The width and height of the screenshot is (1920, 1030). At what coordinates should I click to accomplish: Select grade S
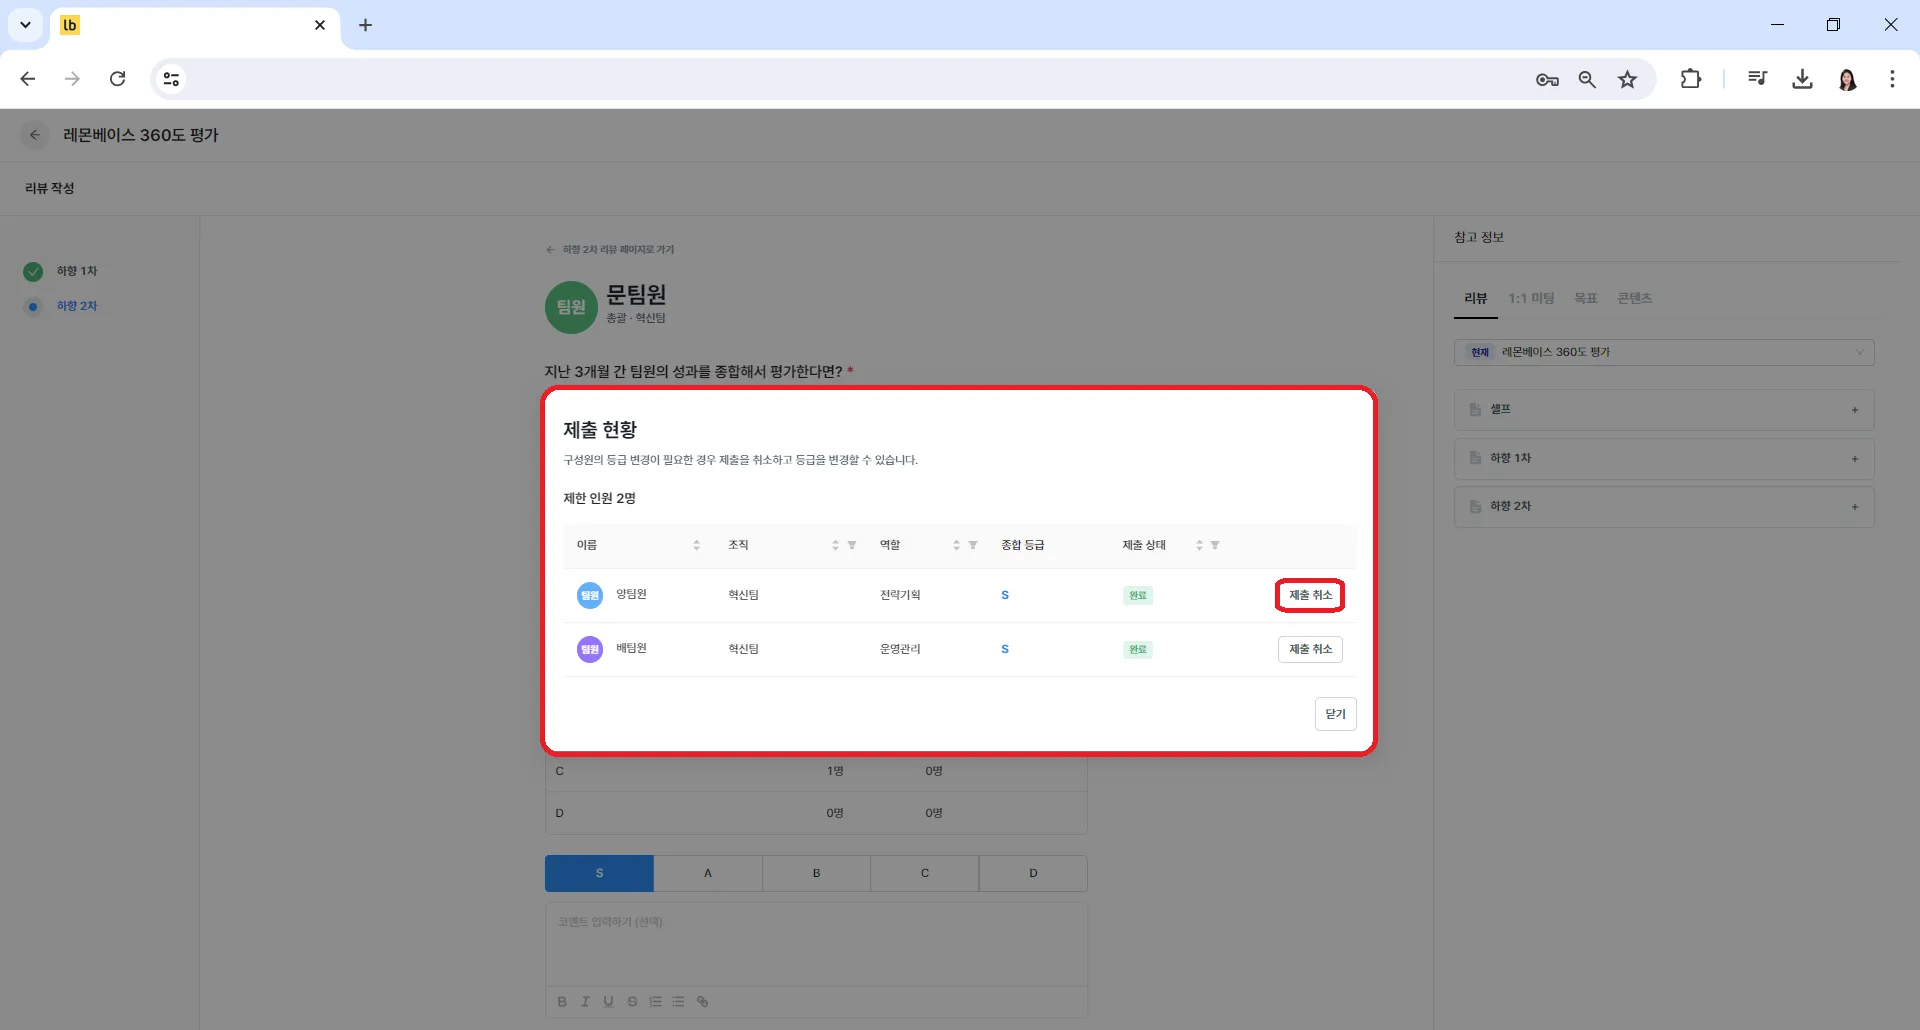coord(599,873)
